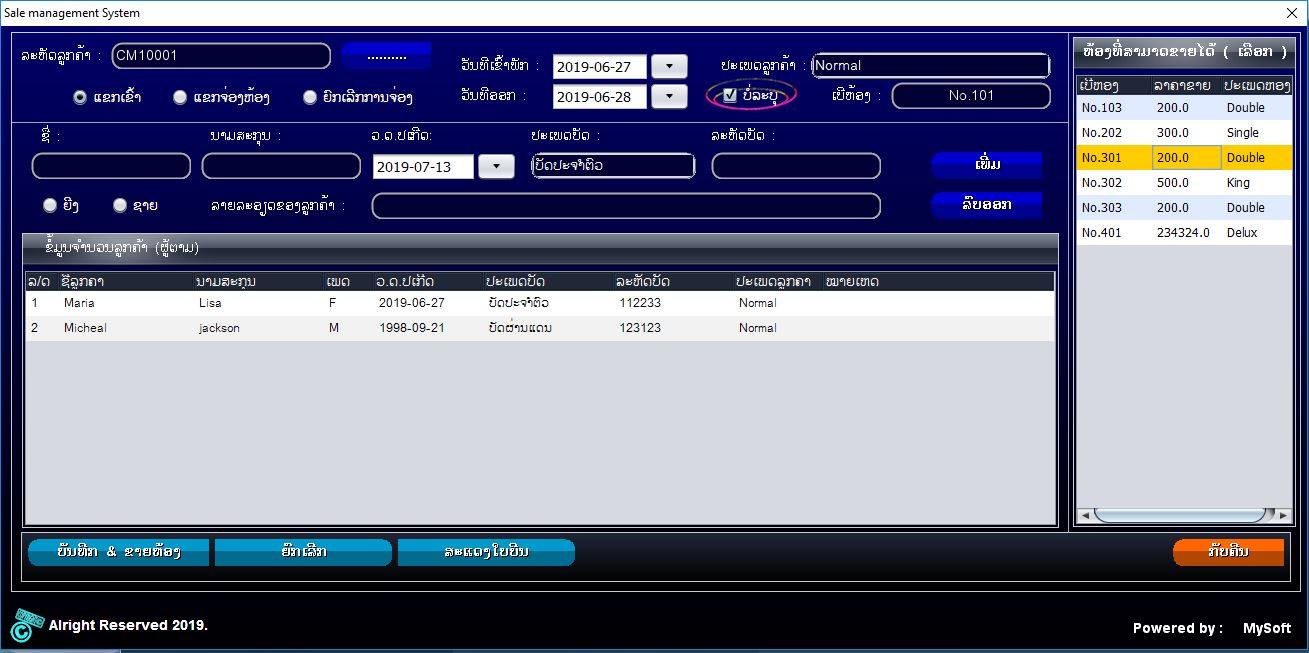Image resolution: width=1309 pixels, height=653 pixels.
Task: Select room No.302 King in list
Action: [x=1184, y=183]
